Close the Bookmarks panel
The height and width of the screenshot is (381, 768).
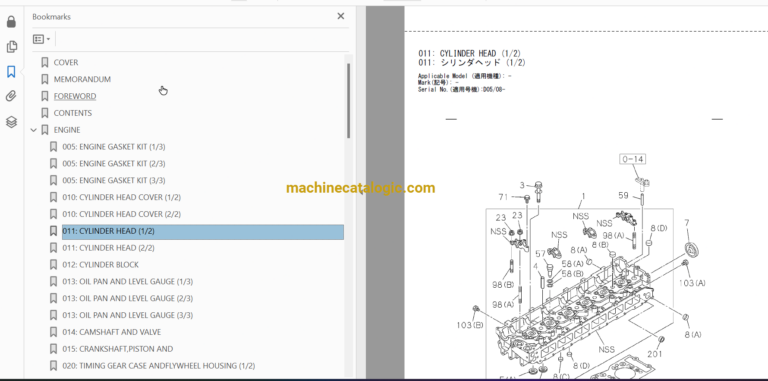pyautogui.click(x=340, y=16)
